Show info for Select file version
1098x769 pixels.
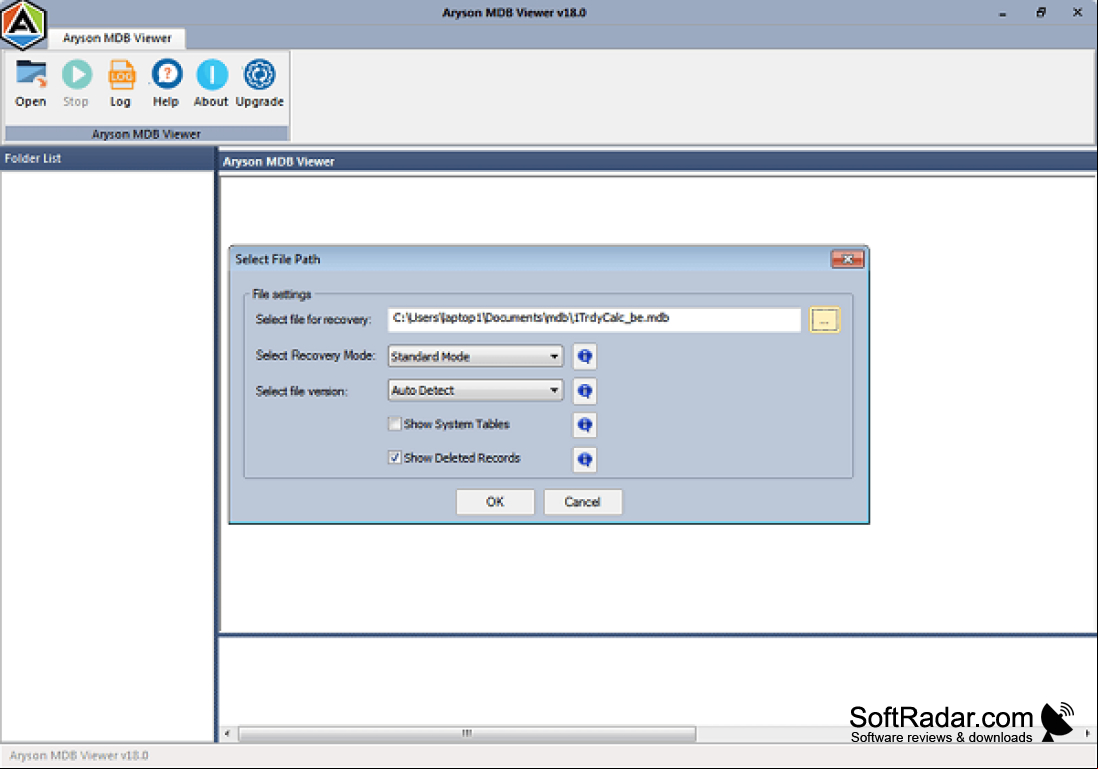[585, 391]
